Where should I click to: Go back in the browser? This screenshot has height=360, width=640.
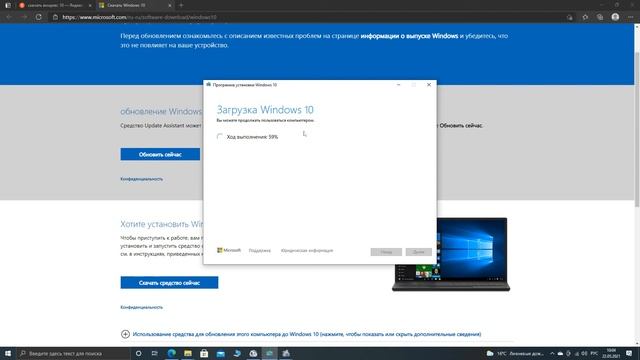(x=9, y=17)
